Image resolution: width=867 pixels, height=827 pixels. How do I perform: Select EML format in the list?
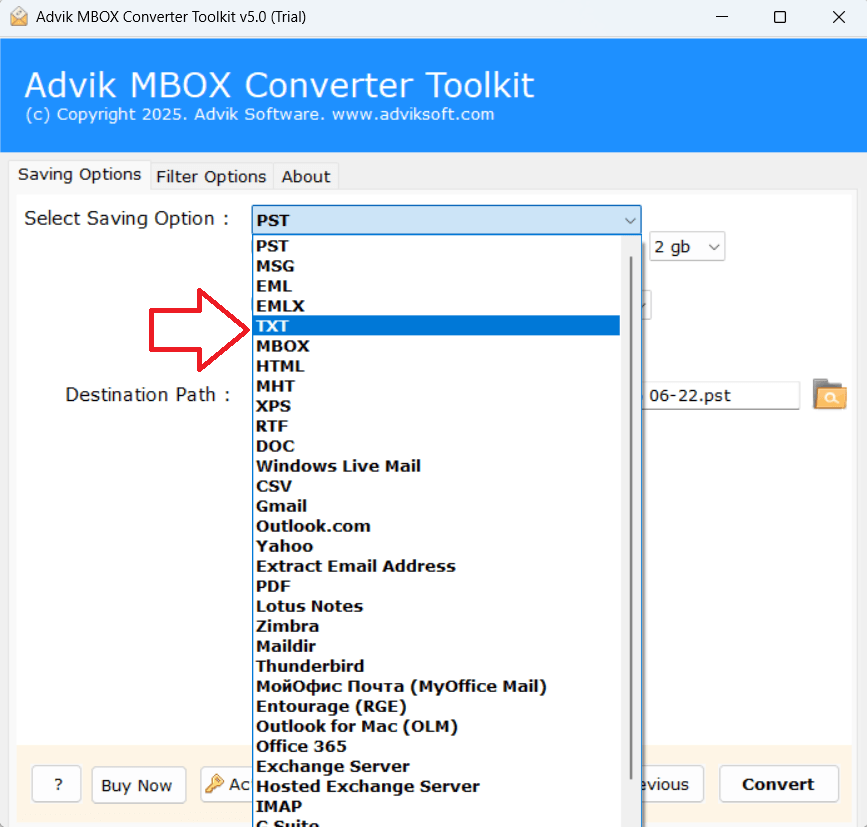coord(436,286)
